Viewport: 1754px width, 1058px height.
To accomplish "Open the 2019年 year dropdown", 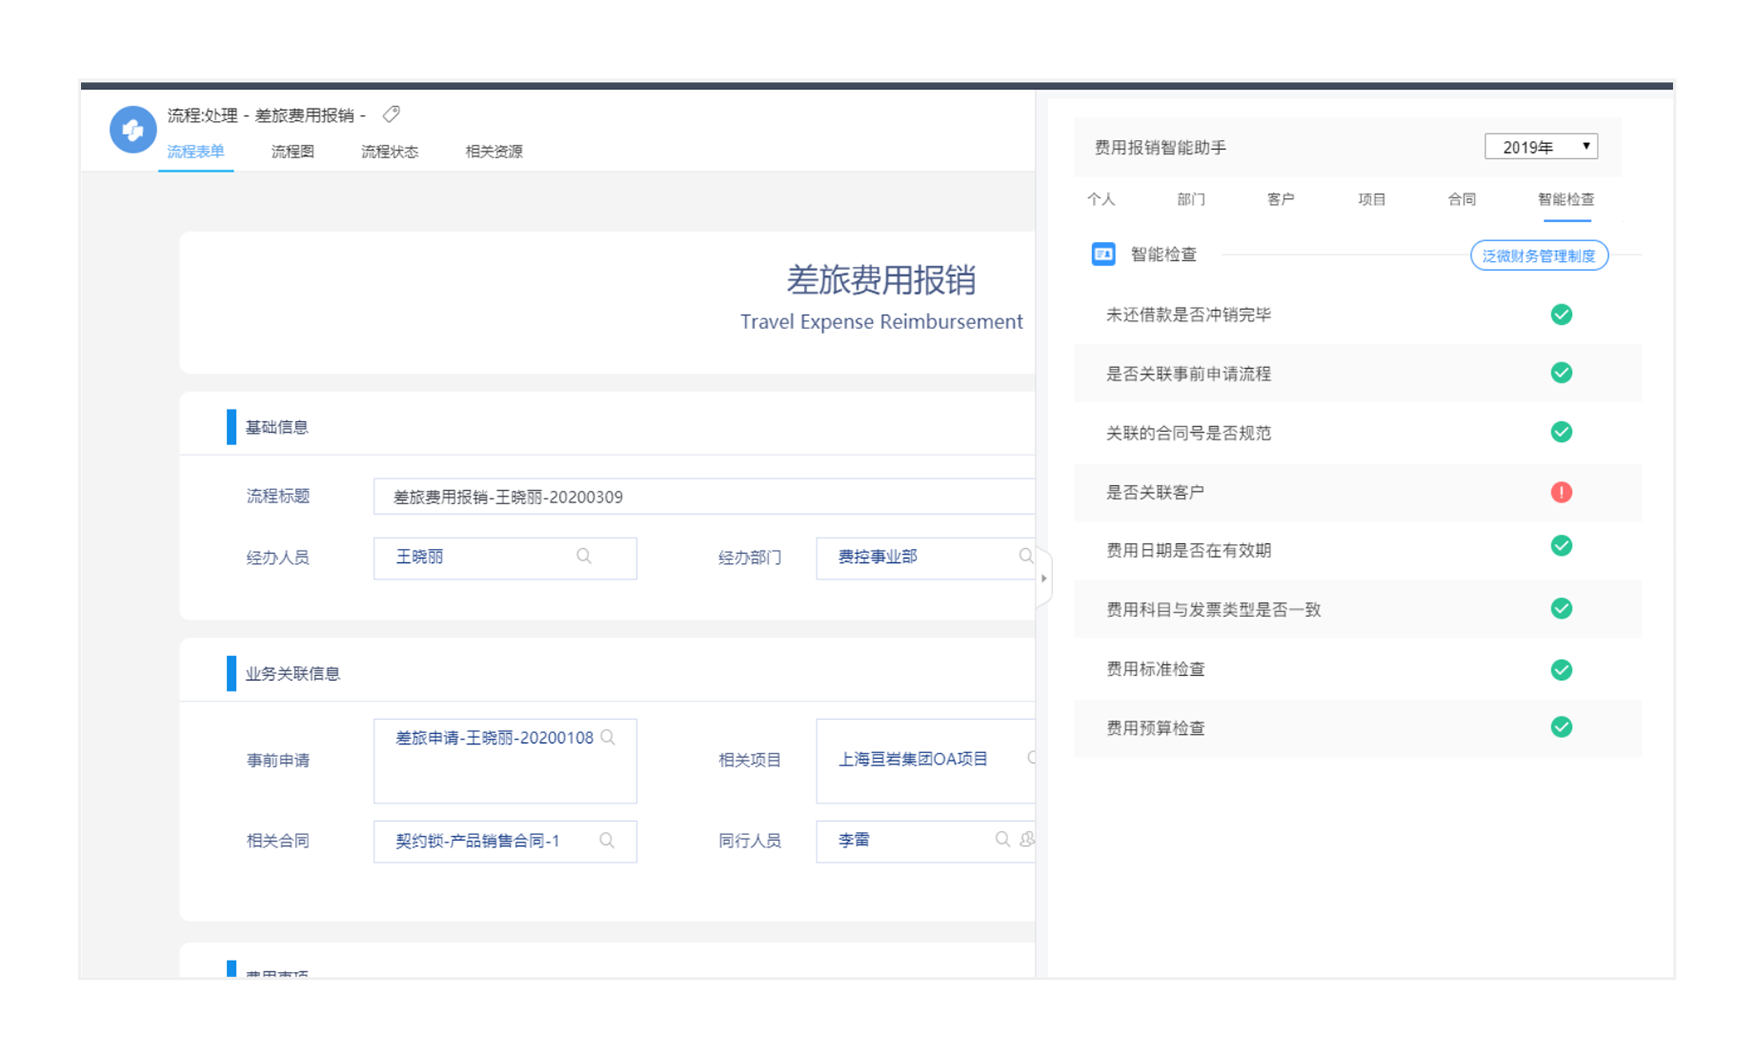I will tap(1540, 147).
